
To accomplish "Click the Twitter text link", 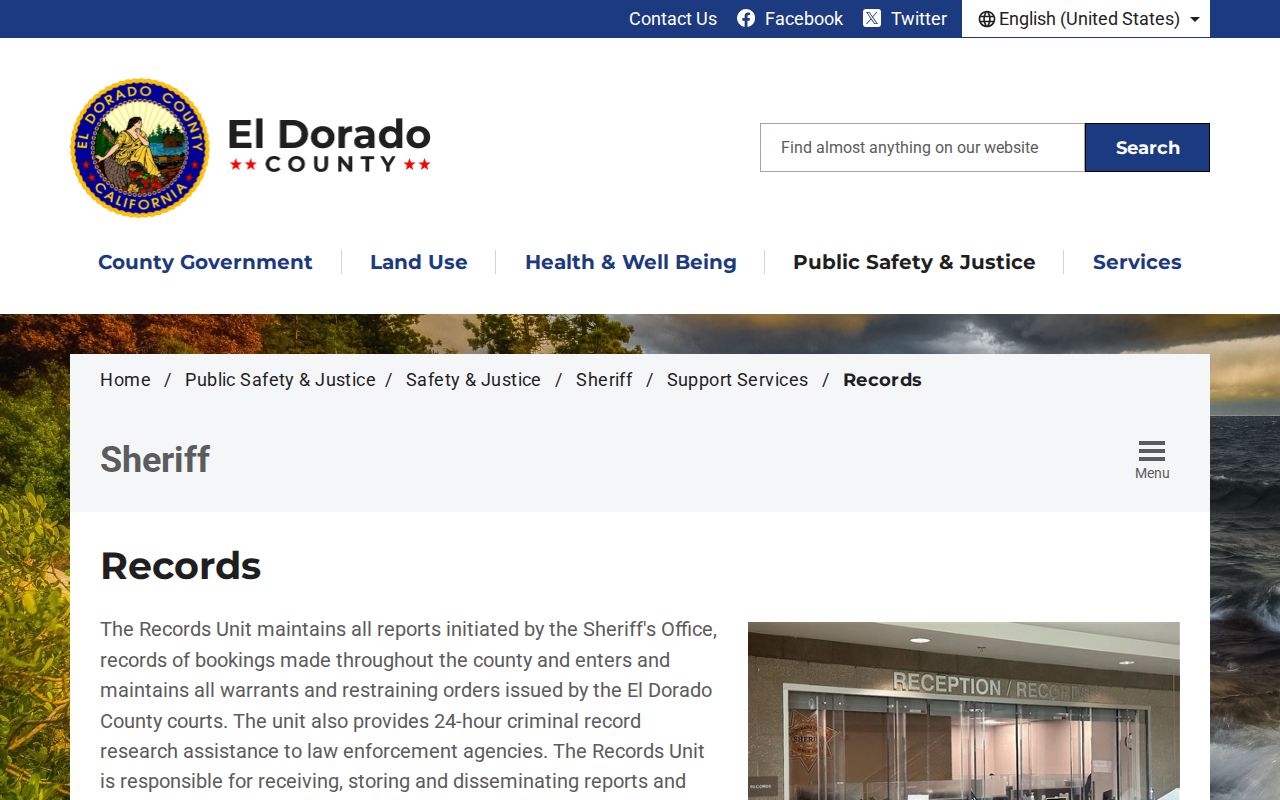I will click(x=919, y=19).
